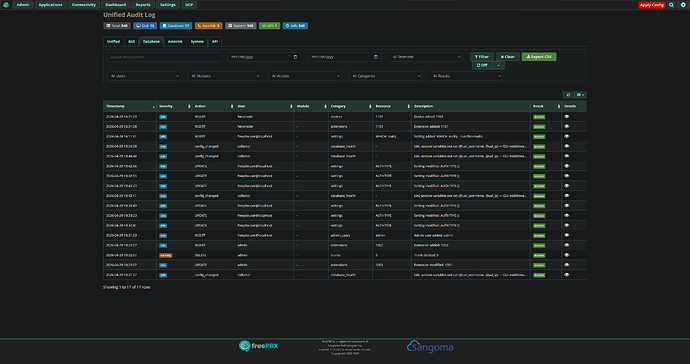Open the Admin menu
The width and height of the screenshot is (690, 364).
[22, 5]
